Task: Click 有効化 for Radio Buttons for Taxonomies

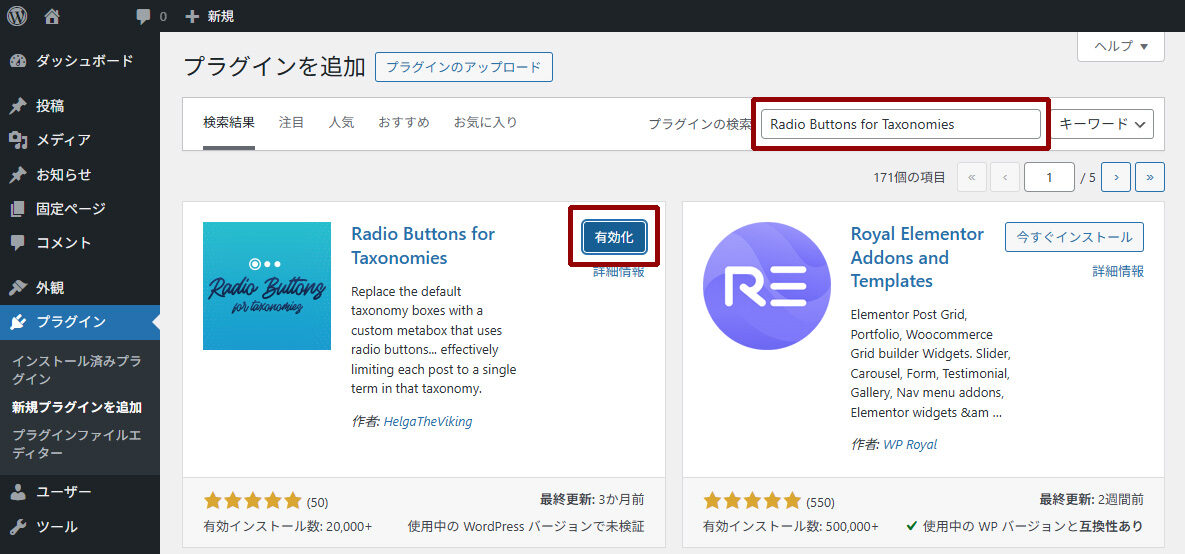Action: (x=614, y=237)
